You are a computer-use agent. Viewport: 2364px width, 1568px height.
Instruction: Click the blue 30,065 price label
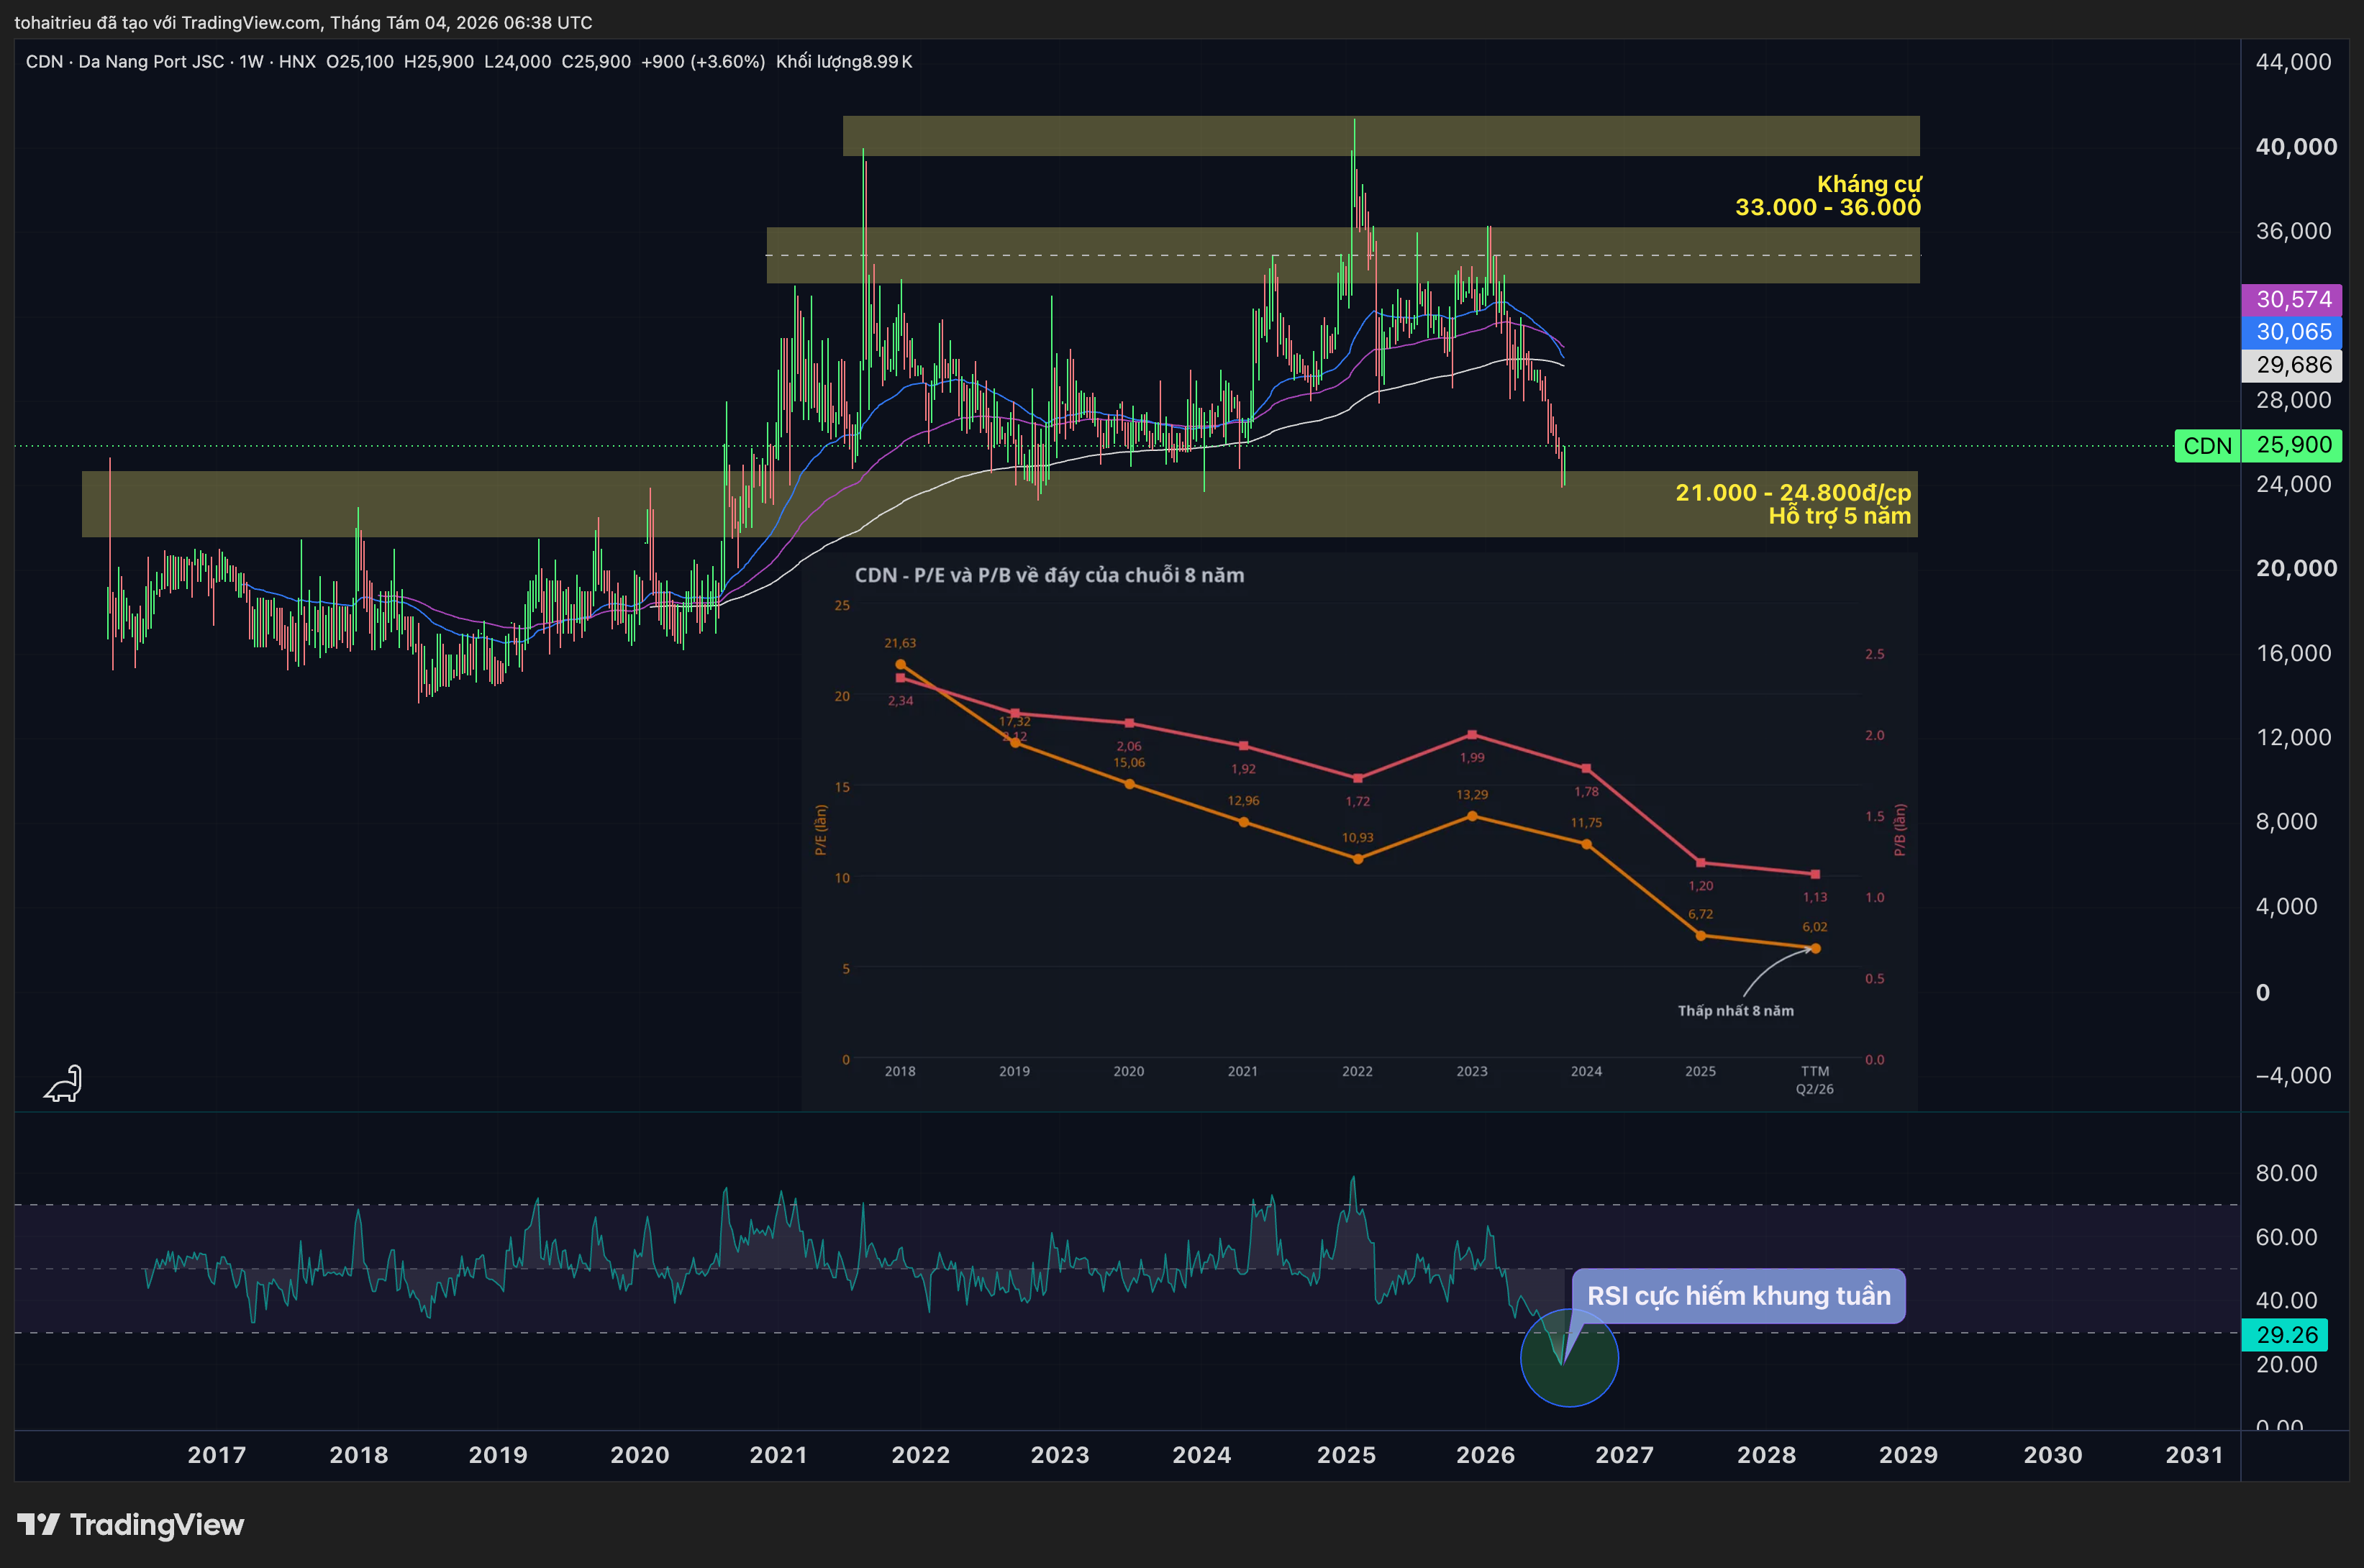[x=2293, y=332]
